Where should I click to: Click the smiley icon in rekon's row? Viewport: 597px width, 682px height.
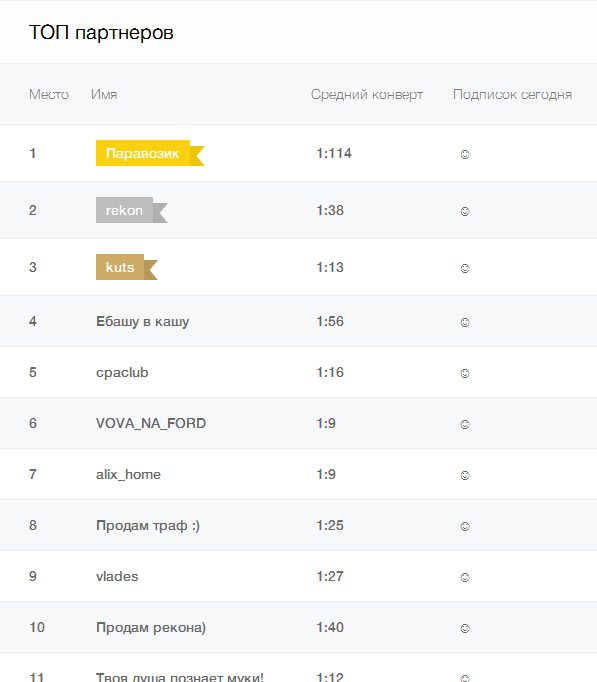(x=465, y=211)
